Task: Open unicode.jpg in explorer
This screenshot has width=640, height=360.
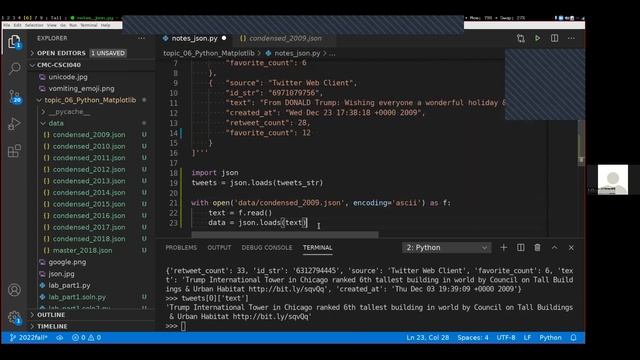Action: [68, 77]
